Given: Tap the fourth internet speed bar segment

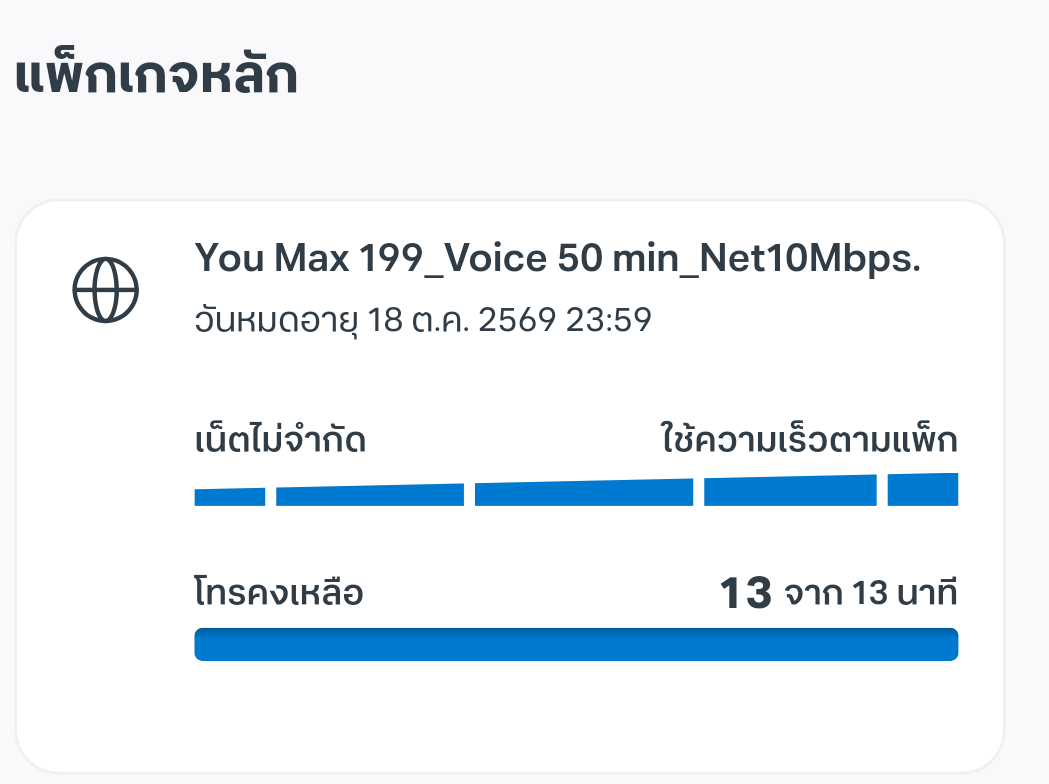Looking at the screenshot, I should tap(790, 491).
